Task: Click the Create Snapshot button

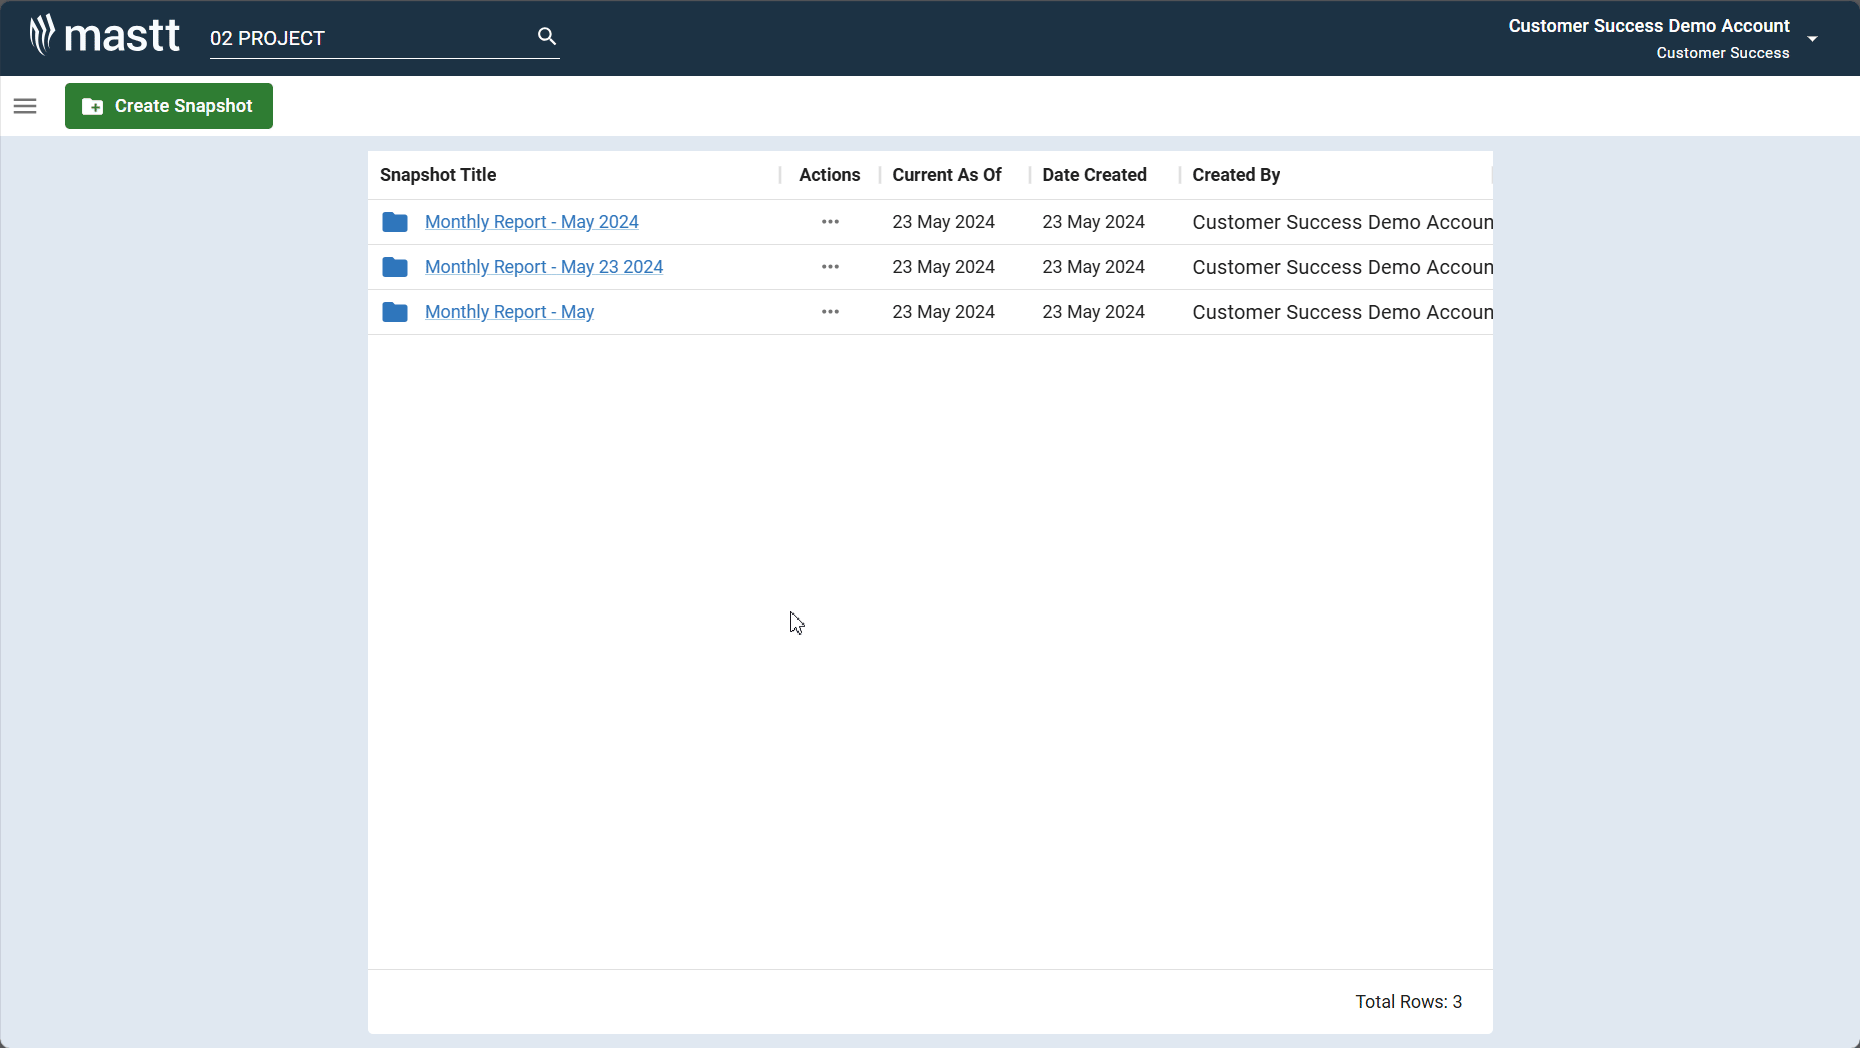Action: [168, 106]
